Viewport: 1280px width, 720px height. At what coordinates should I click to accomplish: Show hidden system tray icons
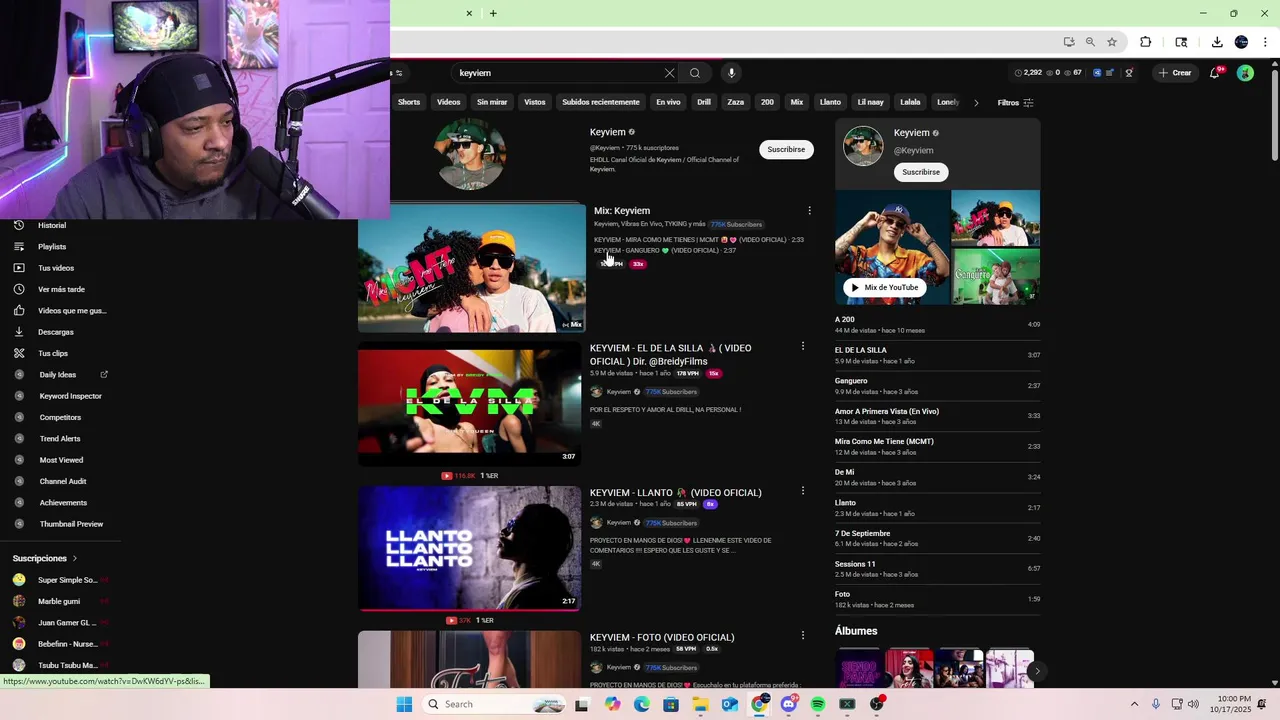pyautogui.click(x=1134, y=704)
